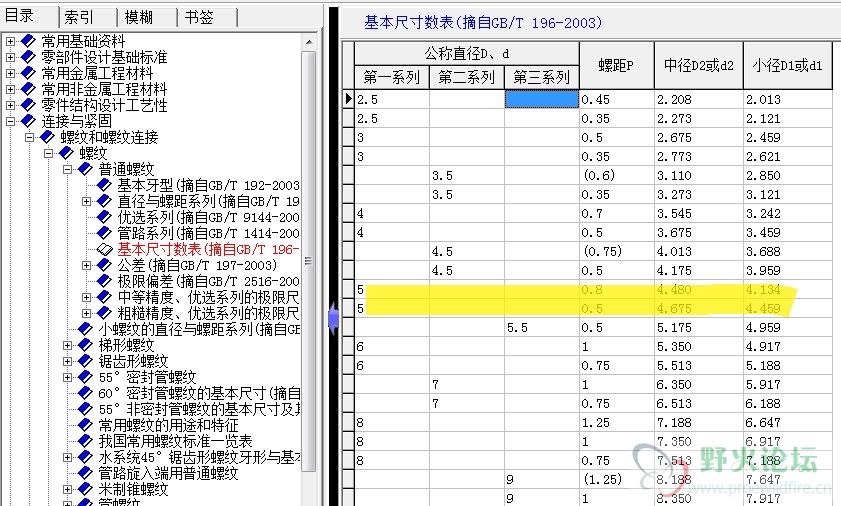
Task: Click icon beside 我国常用螺纹标准一览表
Action: click(x=85, y=441)
